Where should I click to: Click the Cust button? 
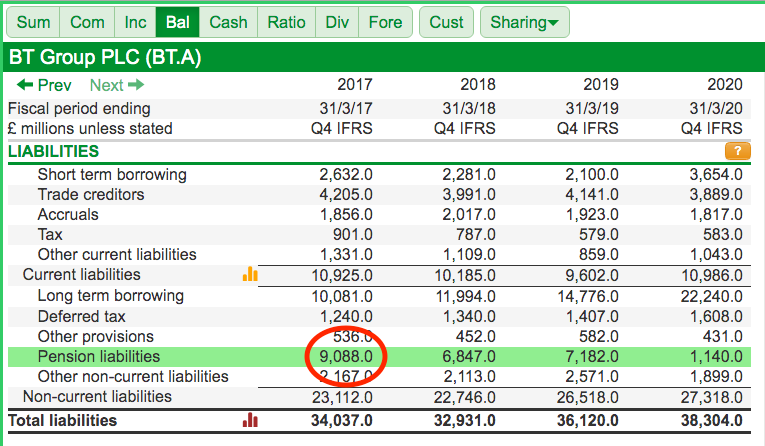click(x=446, y=22)
